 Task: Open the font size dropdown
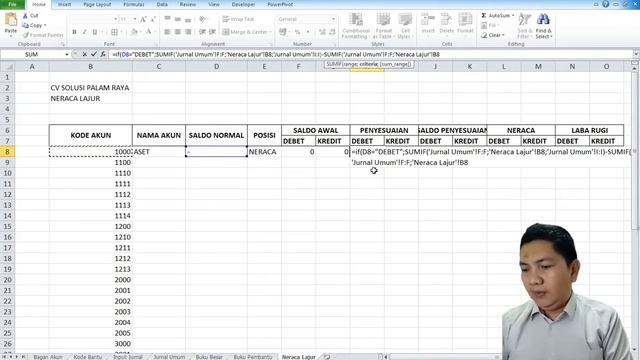click(135, 19)
